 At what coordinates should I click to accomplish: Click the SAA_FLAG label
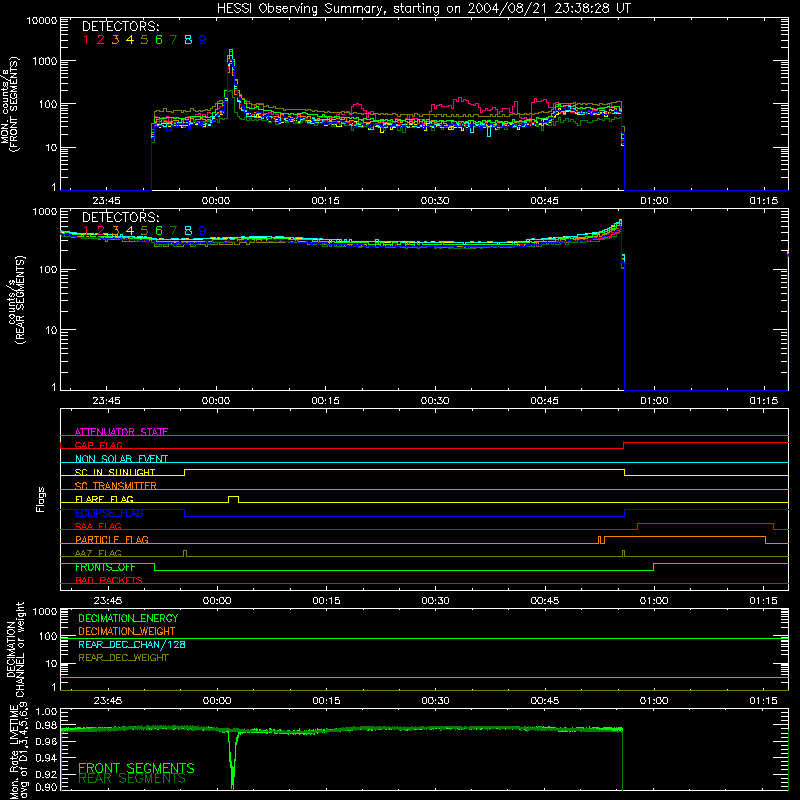(98, 526)
